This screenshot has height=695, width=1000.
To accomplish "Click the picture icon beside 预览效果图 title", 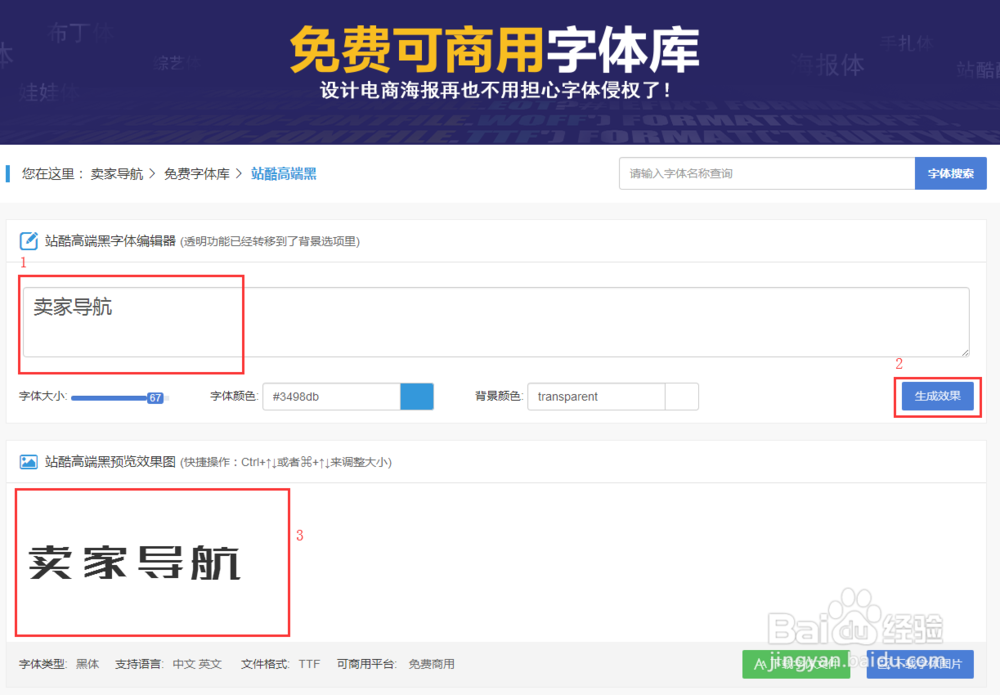I will pyautogui.click(x=27, y=462).
